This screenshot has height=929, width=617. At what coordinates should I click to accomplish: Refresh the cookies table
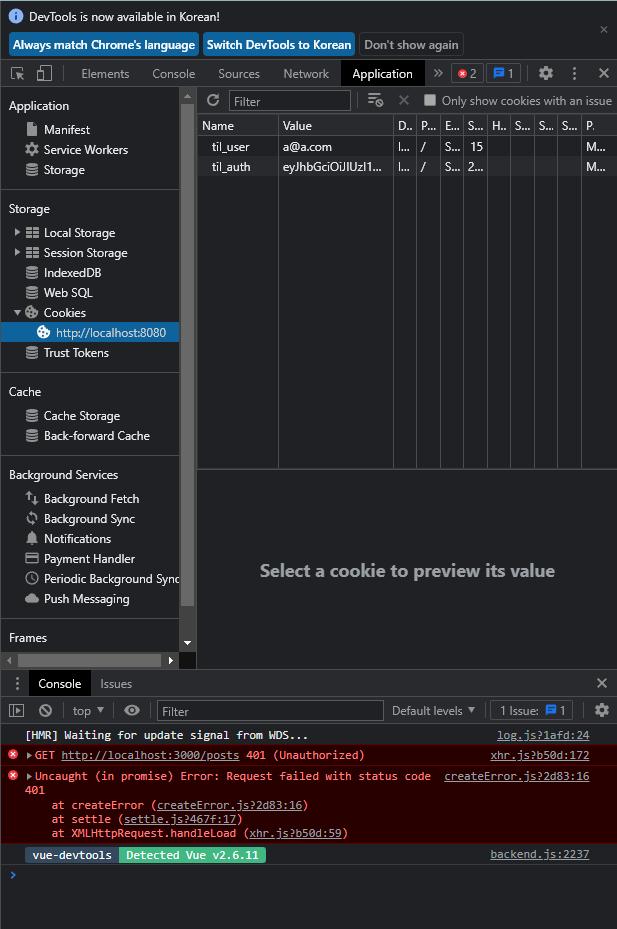pyautogui.click(x=213, y=100)
